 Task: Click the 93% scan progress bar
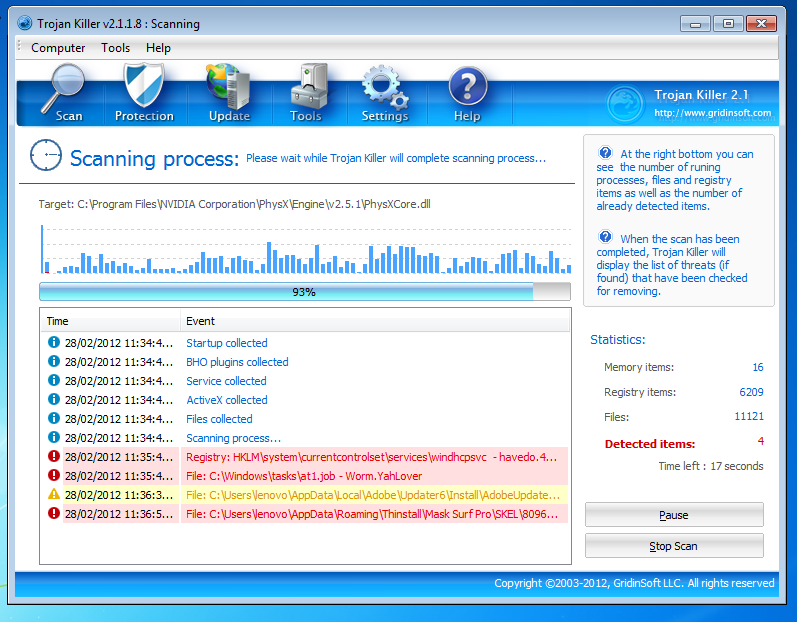304,292
